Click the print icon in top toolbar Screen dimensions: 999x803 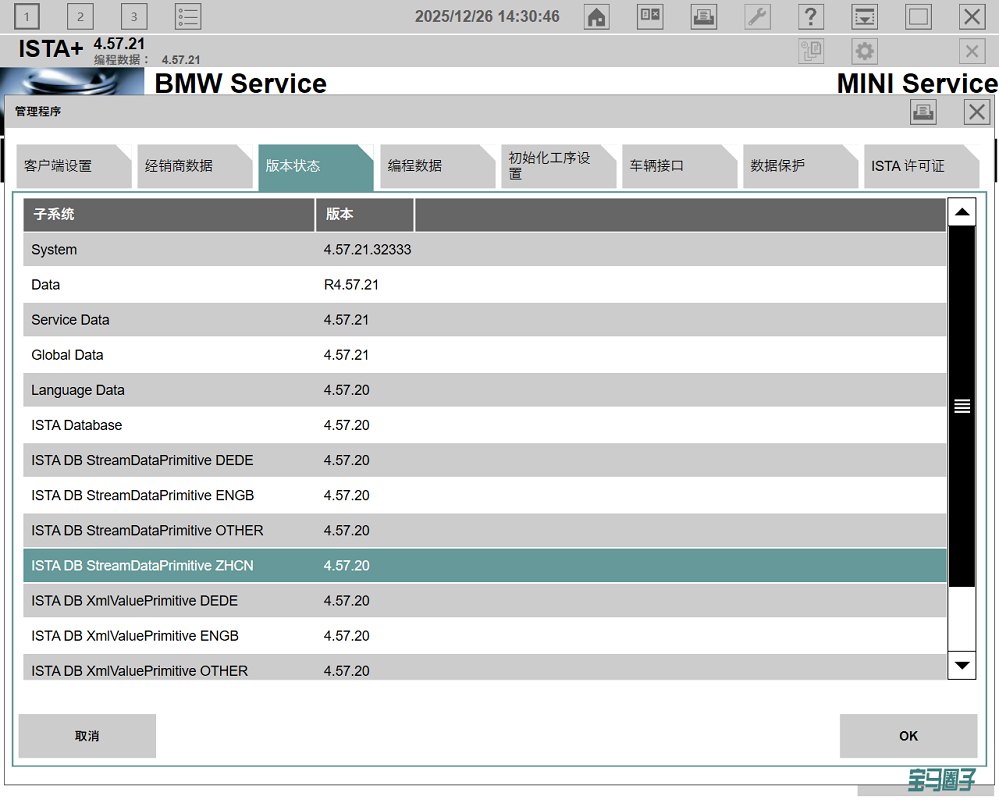tap(704, 17)
